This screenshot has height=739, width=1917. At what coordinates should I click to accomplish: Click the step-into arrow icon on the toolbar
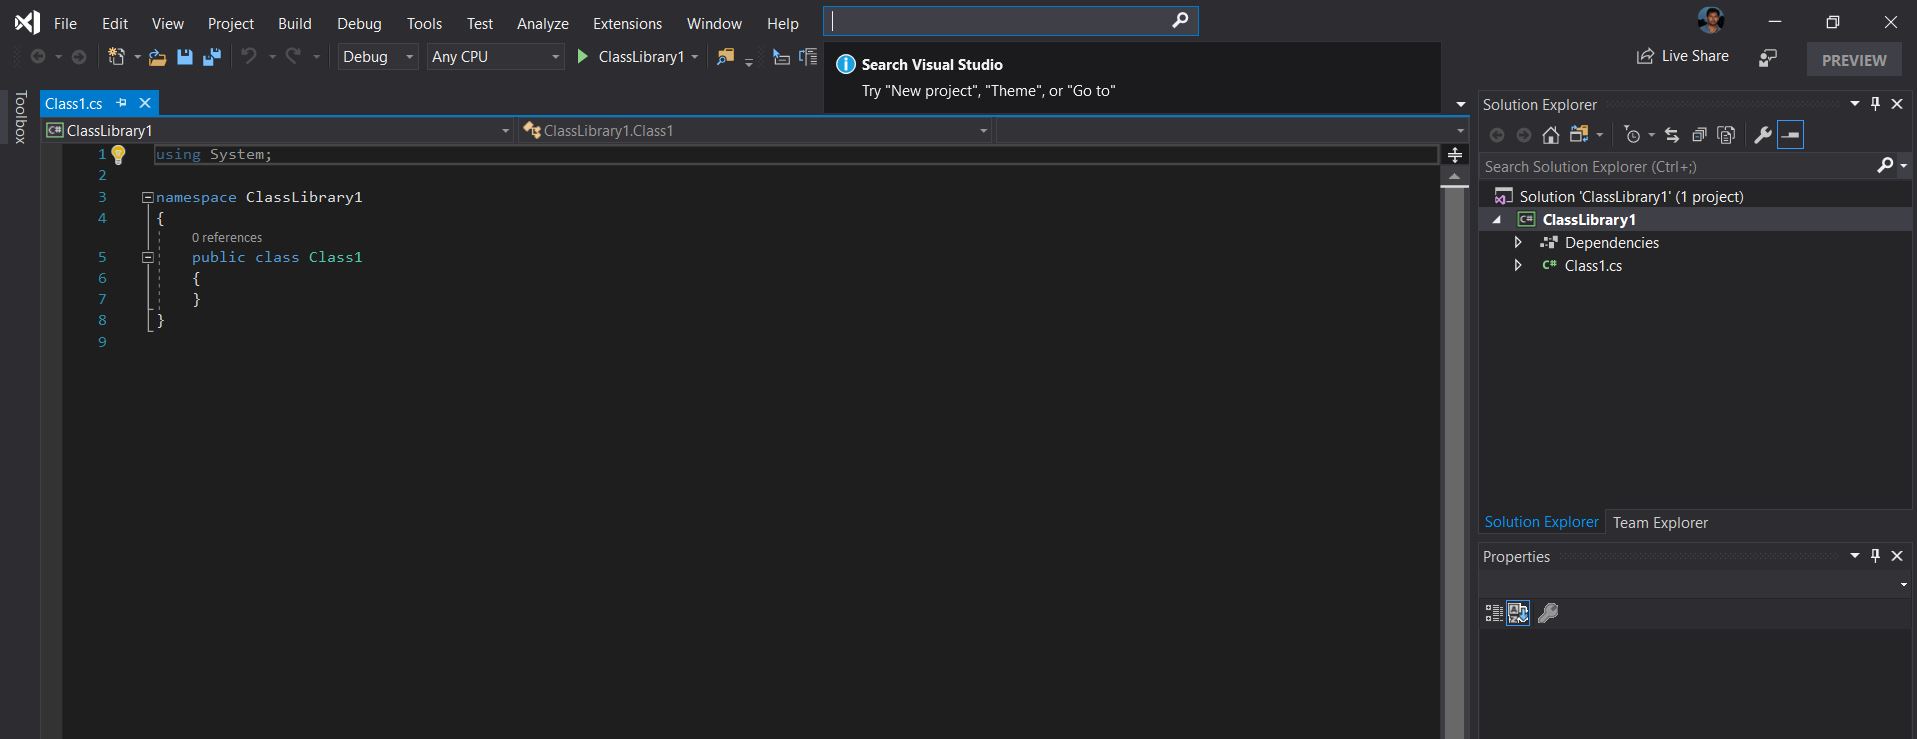coord(781,57)
